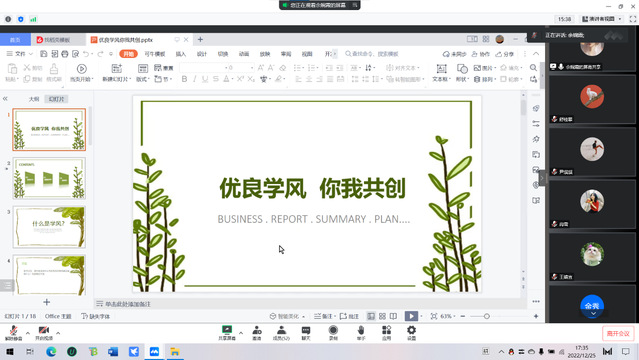The width and height of the screenshot is (639, 360).
Task: Unmute microphone in meeting toolbar
Action: [x=13, y=333]
